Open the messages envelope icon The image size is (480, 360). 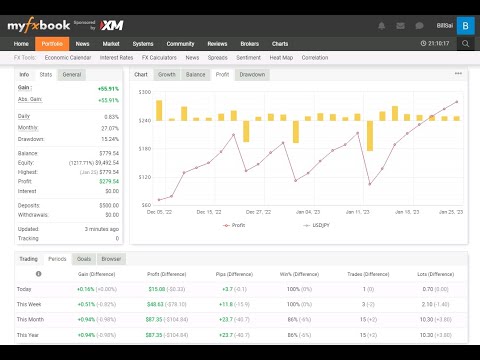(400, 26)
